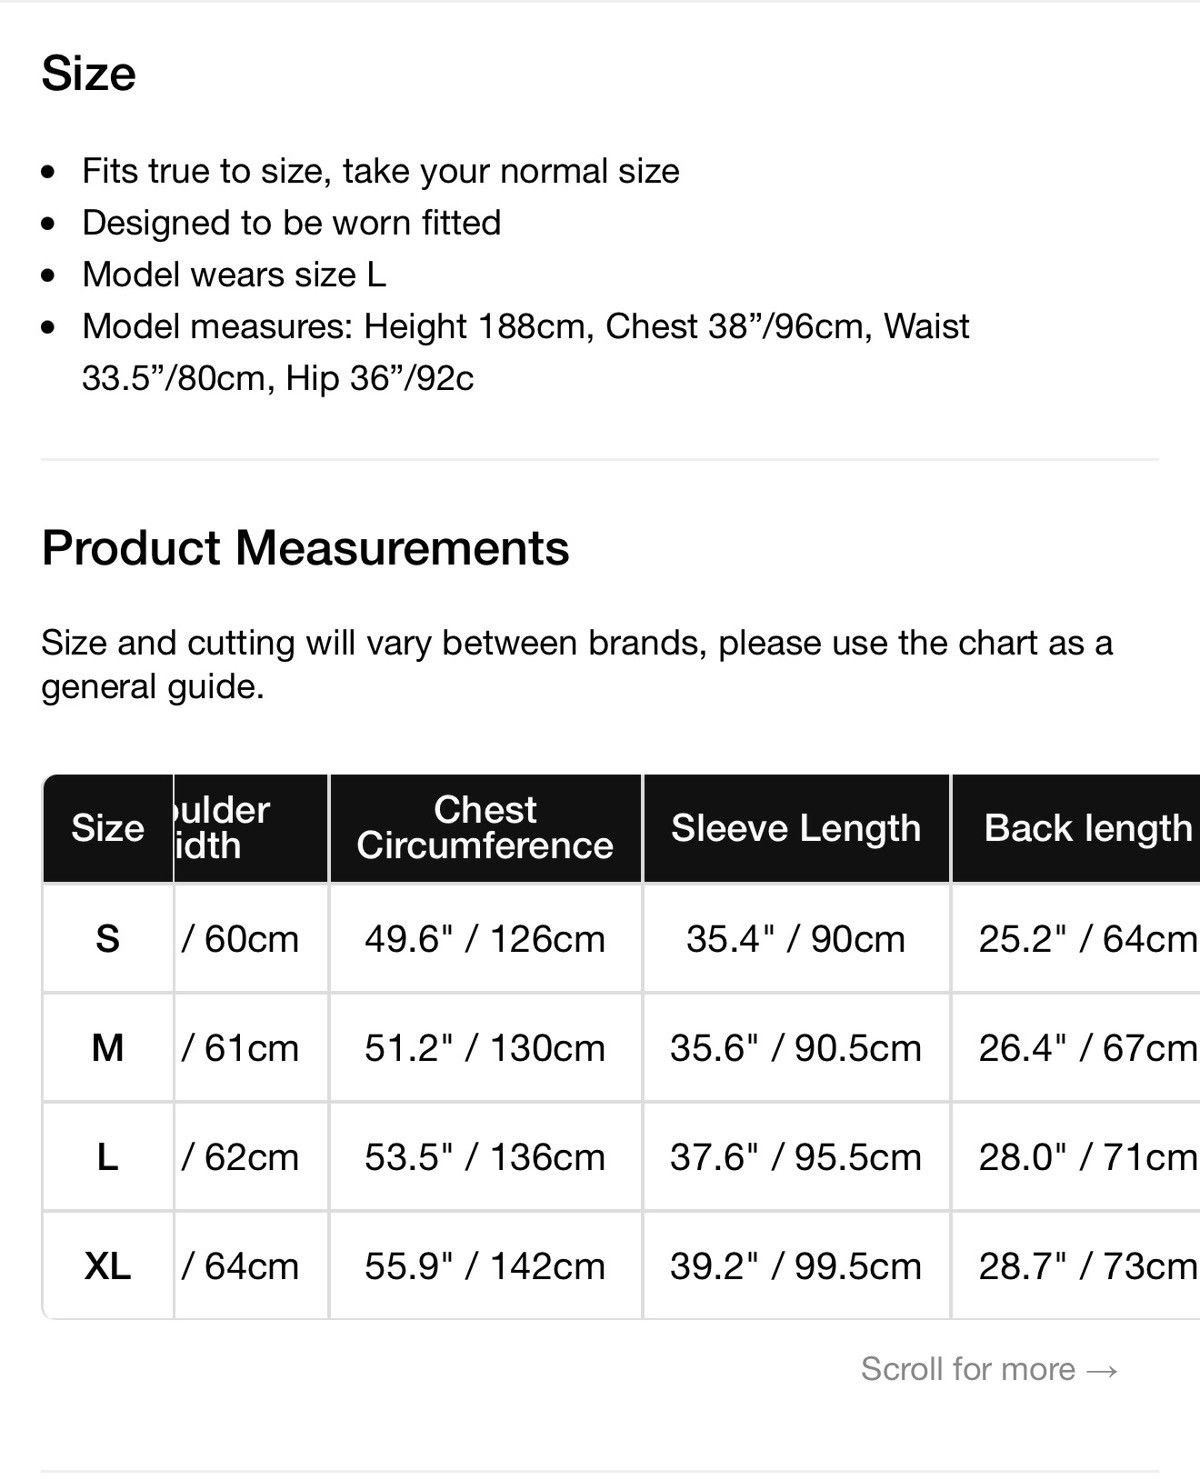
Task: Select the S size row label
Action: coord(108,939)
